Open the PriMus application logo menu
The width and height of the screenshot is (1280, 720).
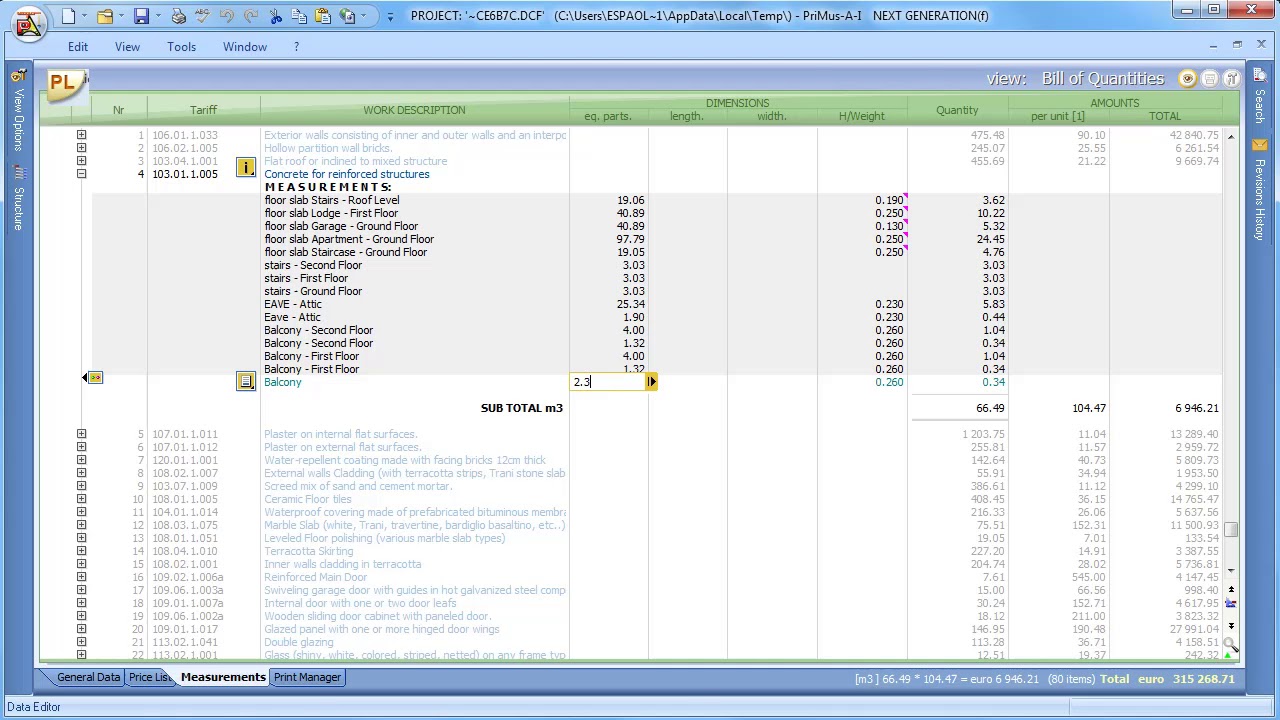27,22
